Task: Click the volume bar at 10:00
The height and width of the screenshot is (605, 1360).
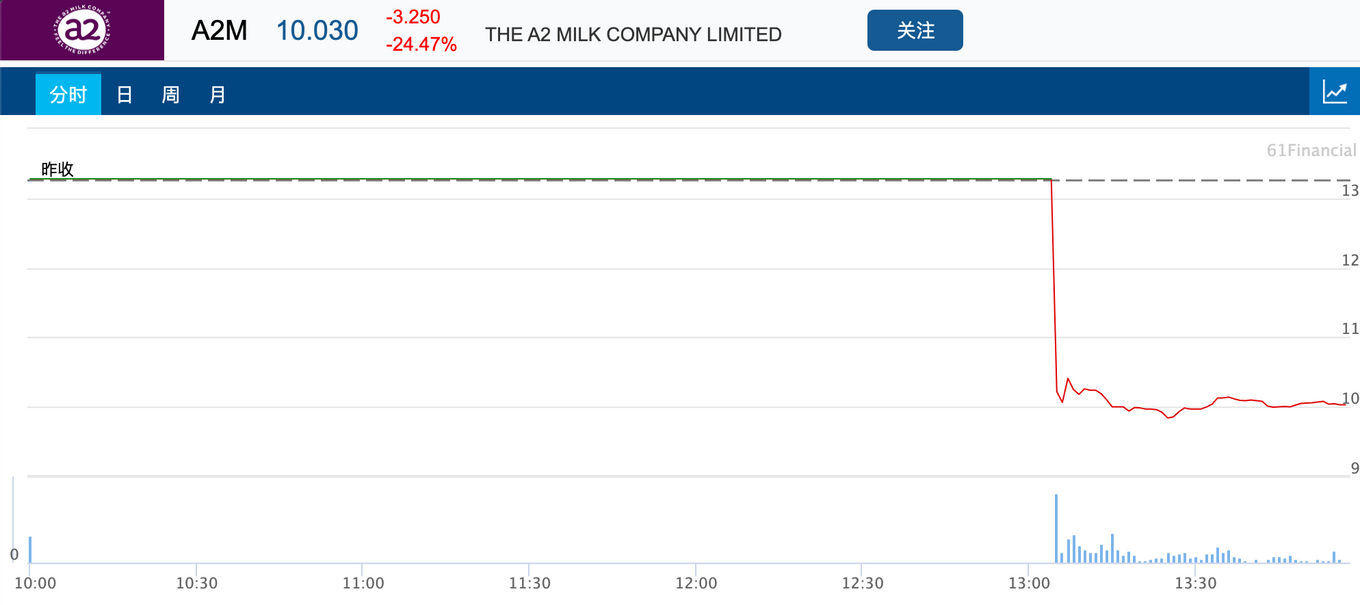Action: (30, 550)
